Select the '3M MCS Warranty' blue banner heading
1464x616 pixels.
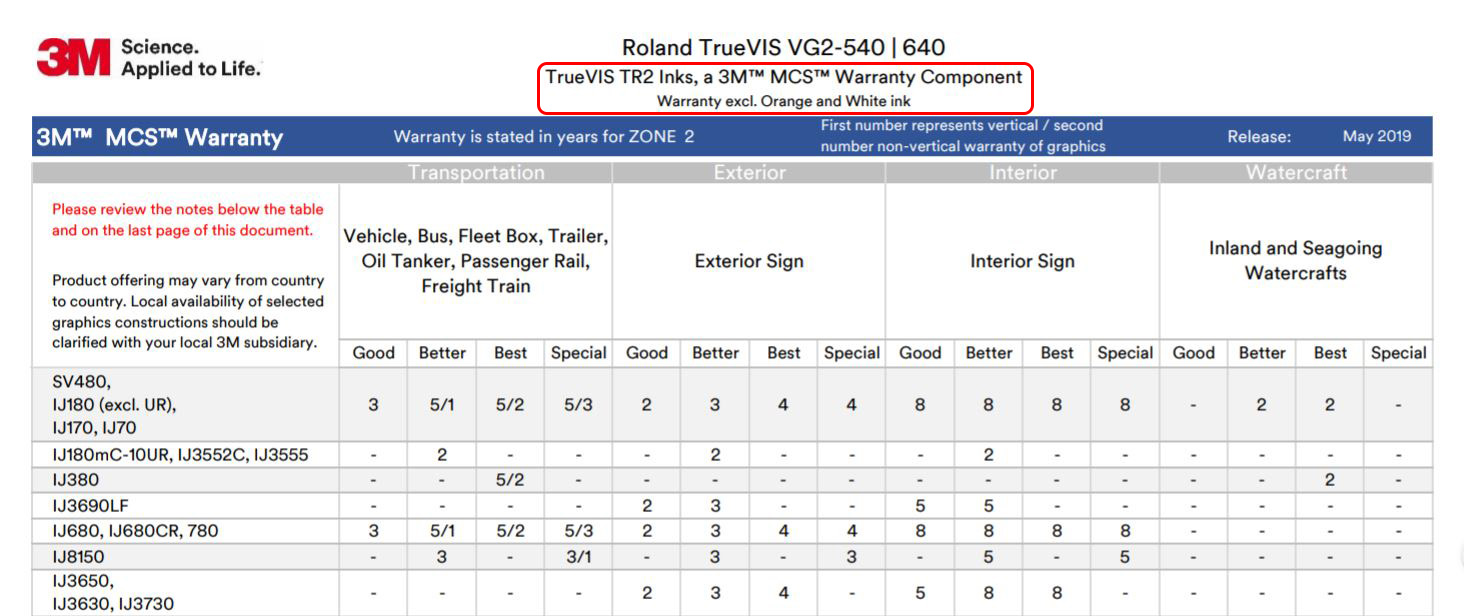click(x=160, y=138)
